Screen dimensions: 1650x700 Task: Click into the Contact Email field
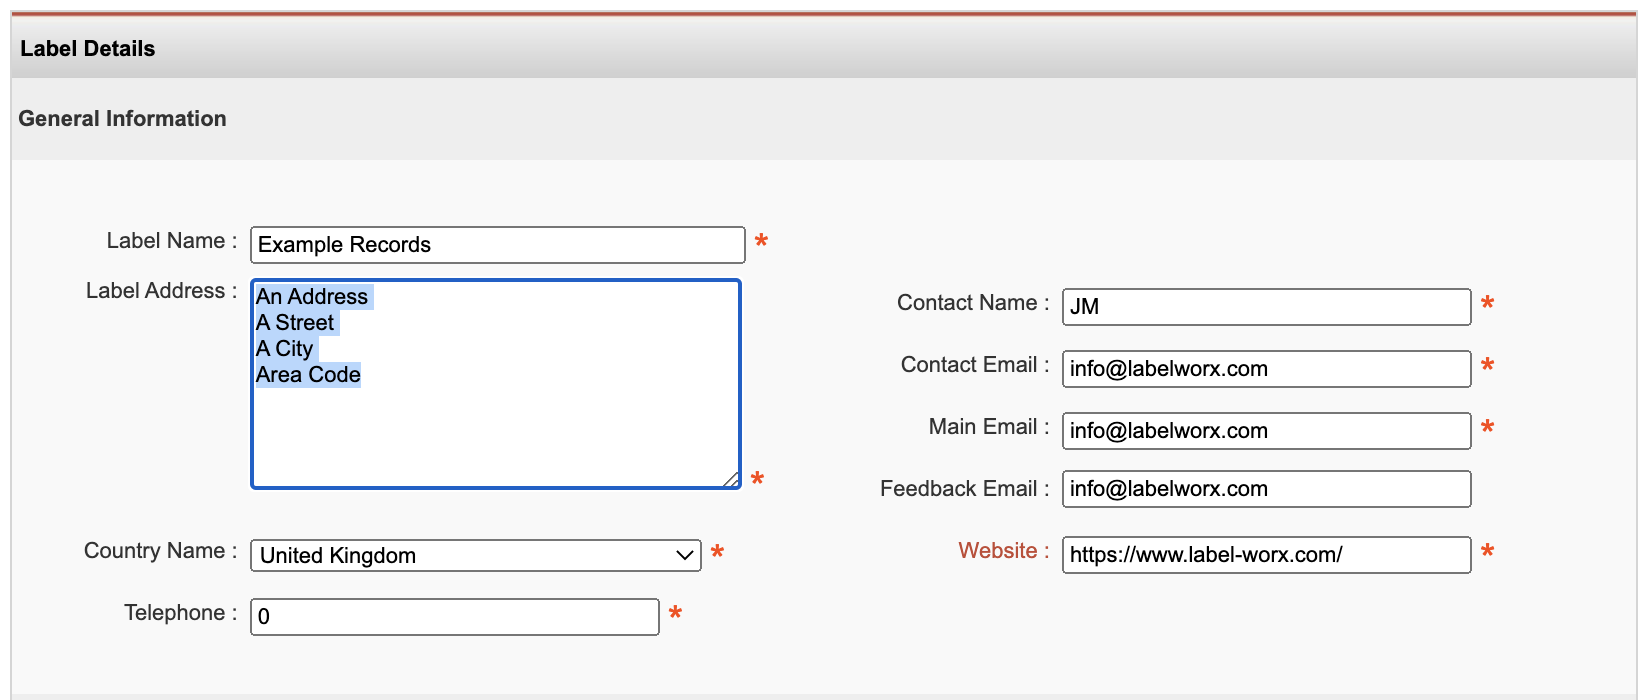pyautogui.click(x=1266, y=369)
